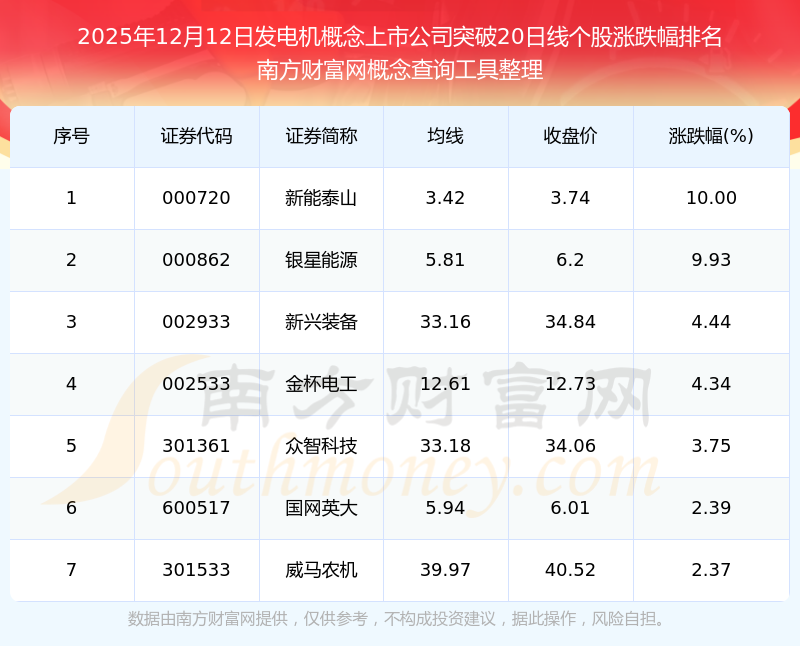Image resolution: width=800 pixels, height=646 pixels.
Task: Select stock code 002933
Action: [x=196, y=322]
